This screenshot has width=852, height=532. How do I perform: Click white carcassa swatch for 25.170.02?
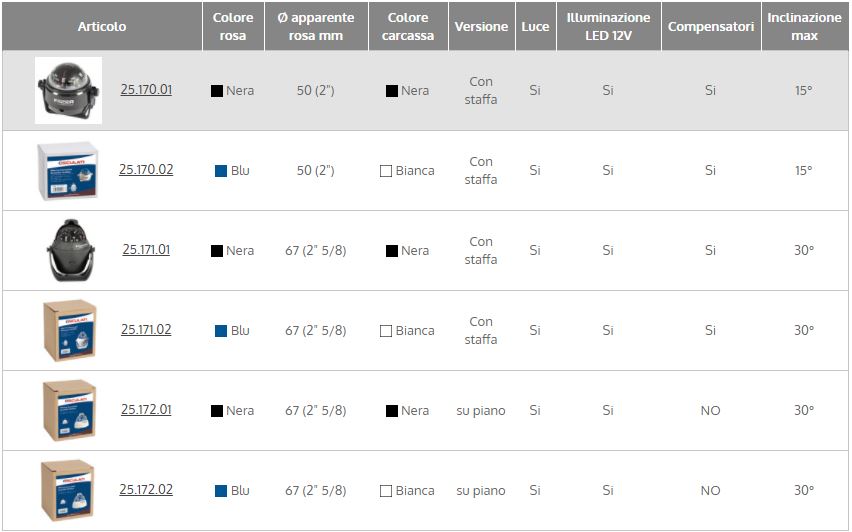tap(386, 171)
